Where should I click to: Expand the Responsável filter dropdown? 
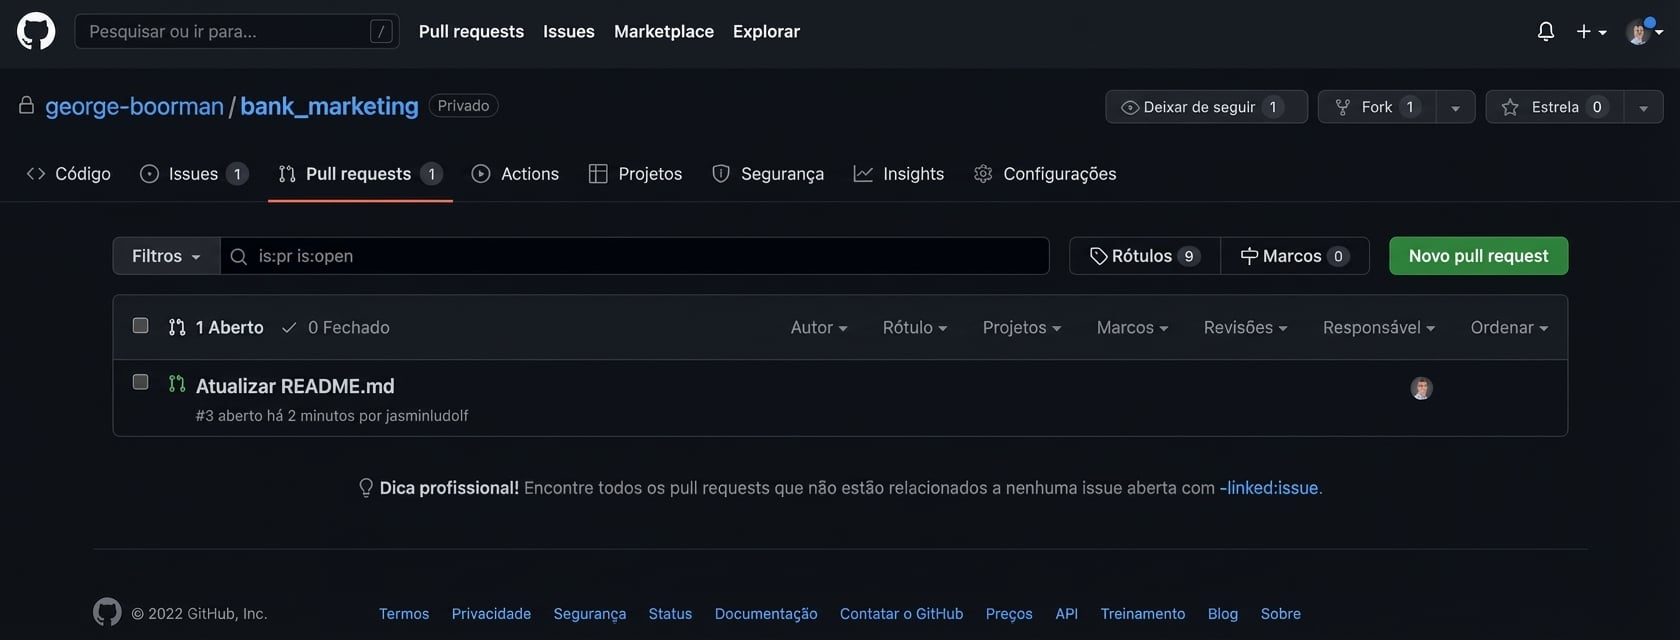(x=1379, y=327)
